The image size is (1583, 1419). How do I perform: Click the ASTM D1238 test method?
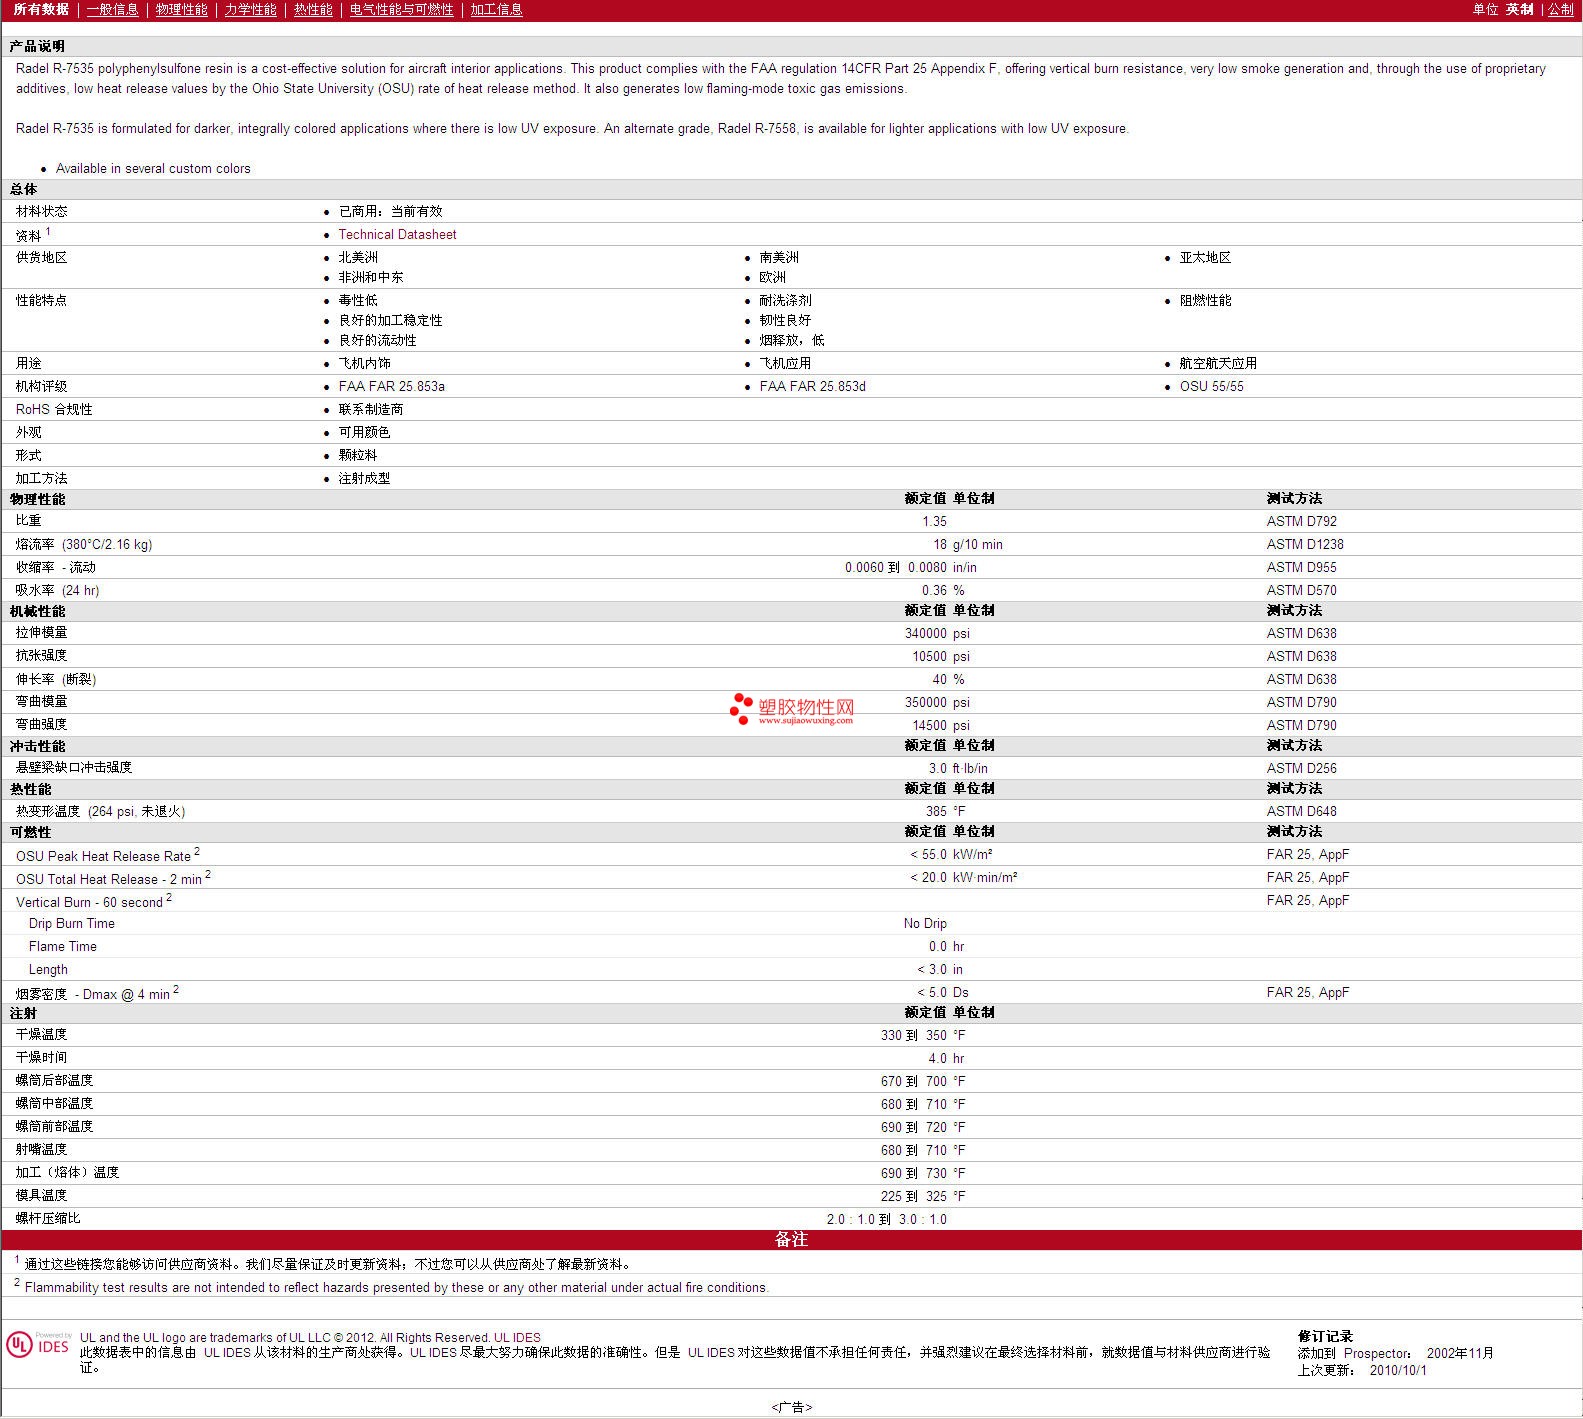coord(1305,545)
